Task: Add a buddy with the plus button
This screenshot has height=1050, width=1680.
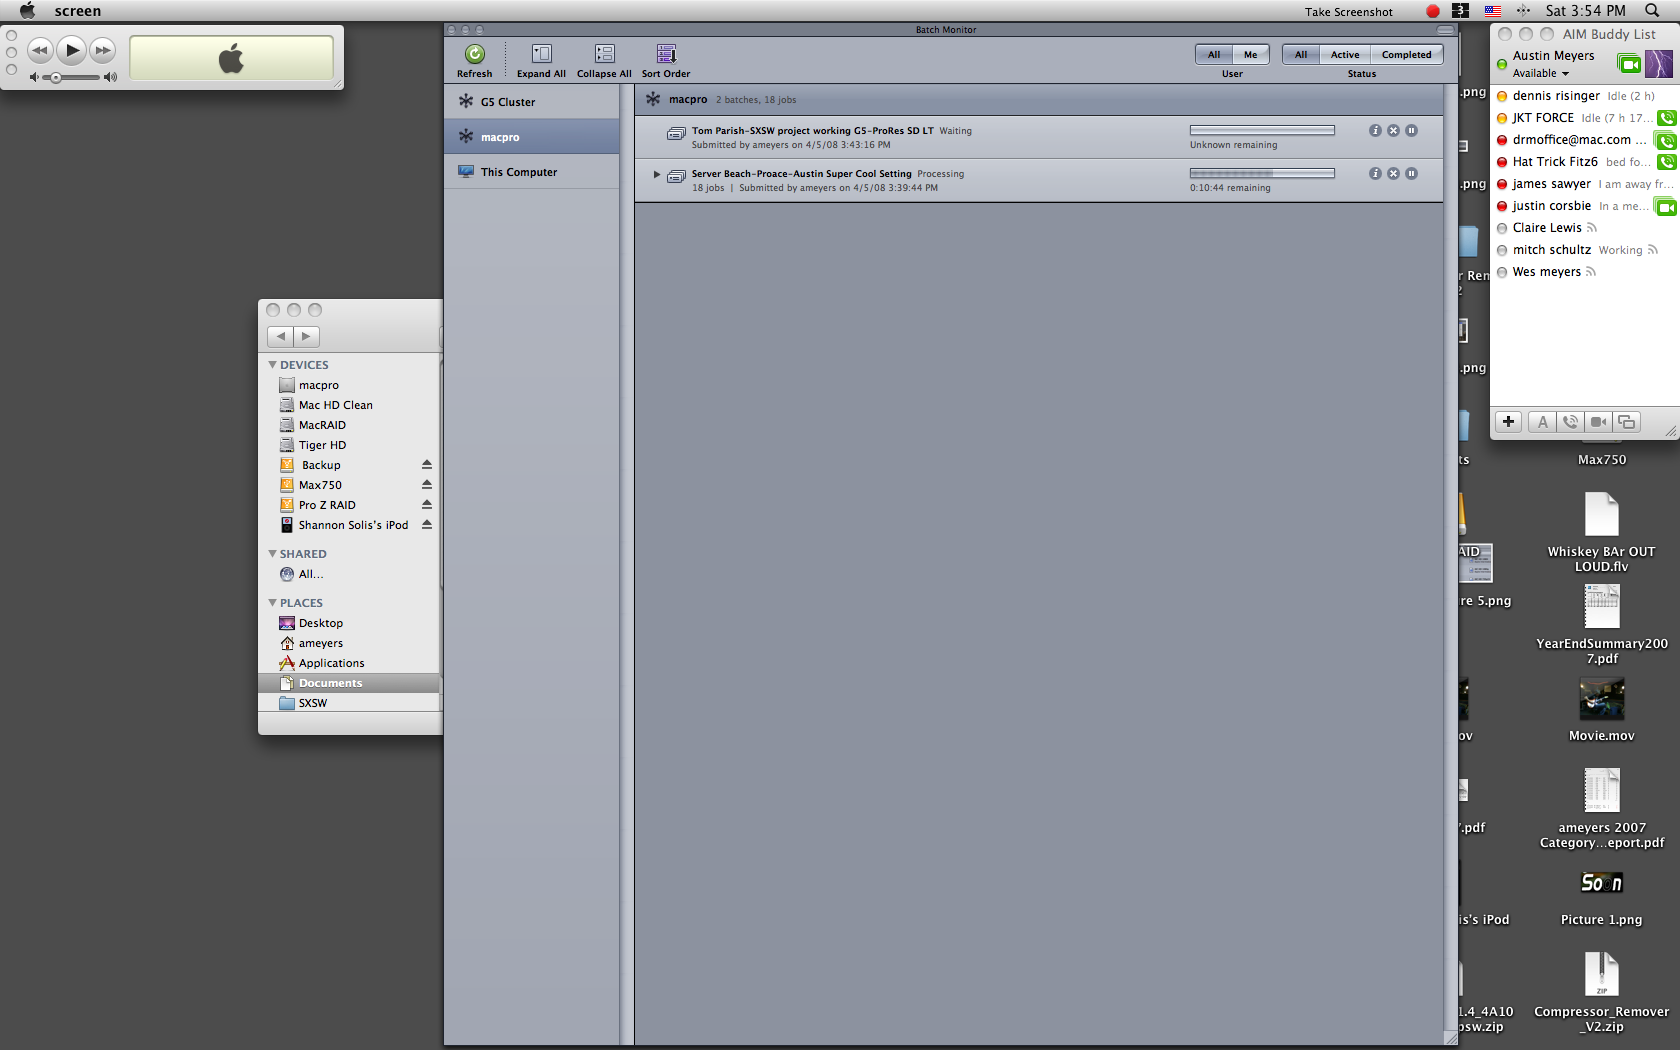Action: 1508,422
